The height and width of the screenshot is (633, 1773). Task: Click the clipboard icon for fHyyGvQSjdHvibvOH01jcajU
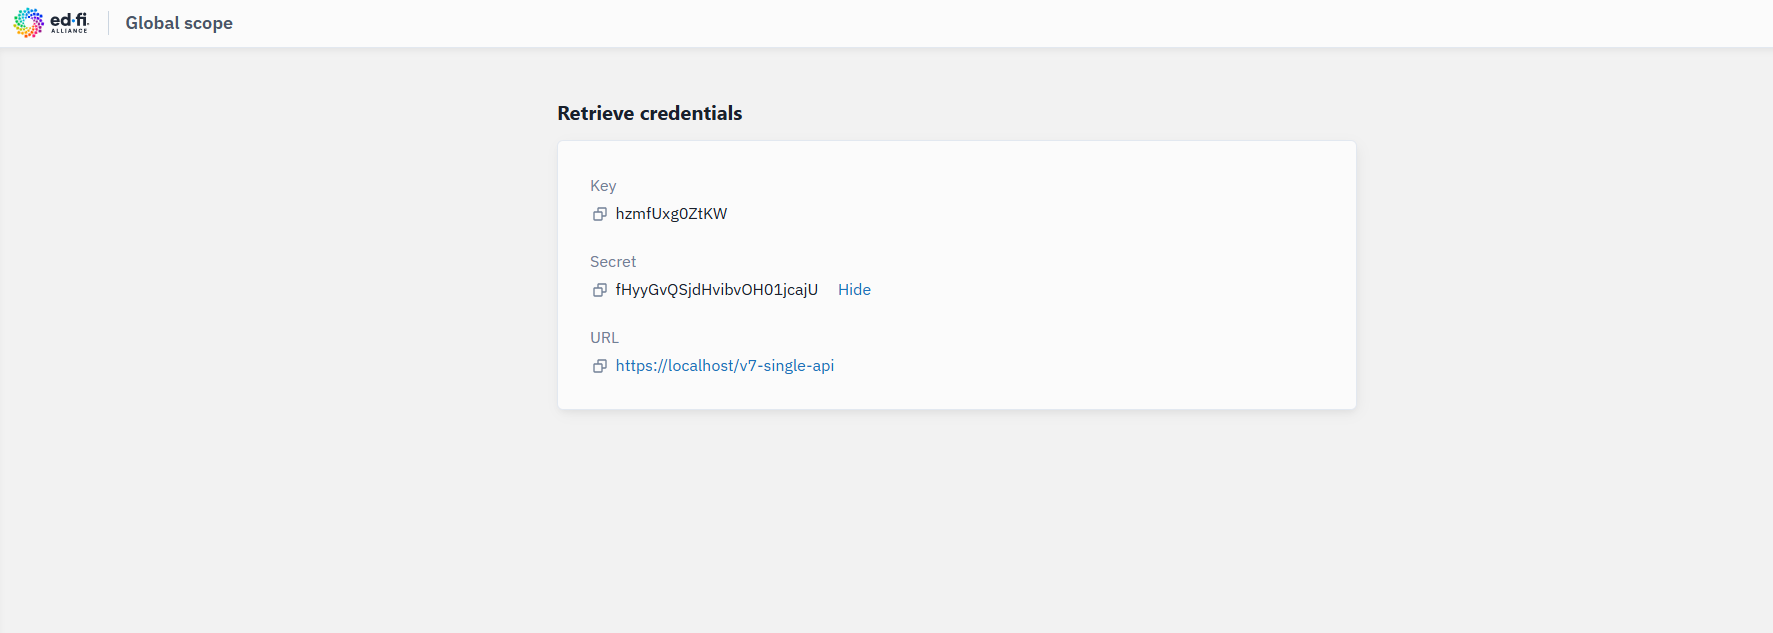(x=600, y=290)
